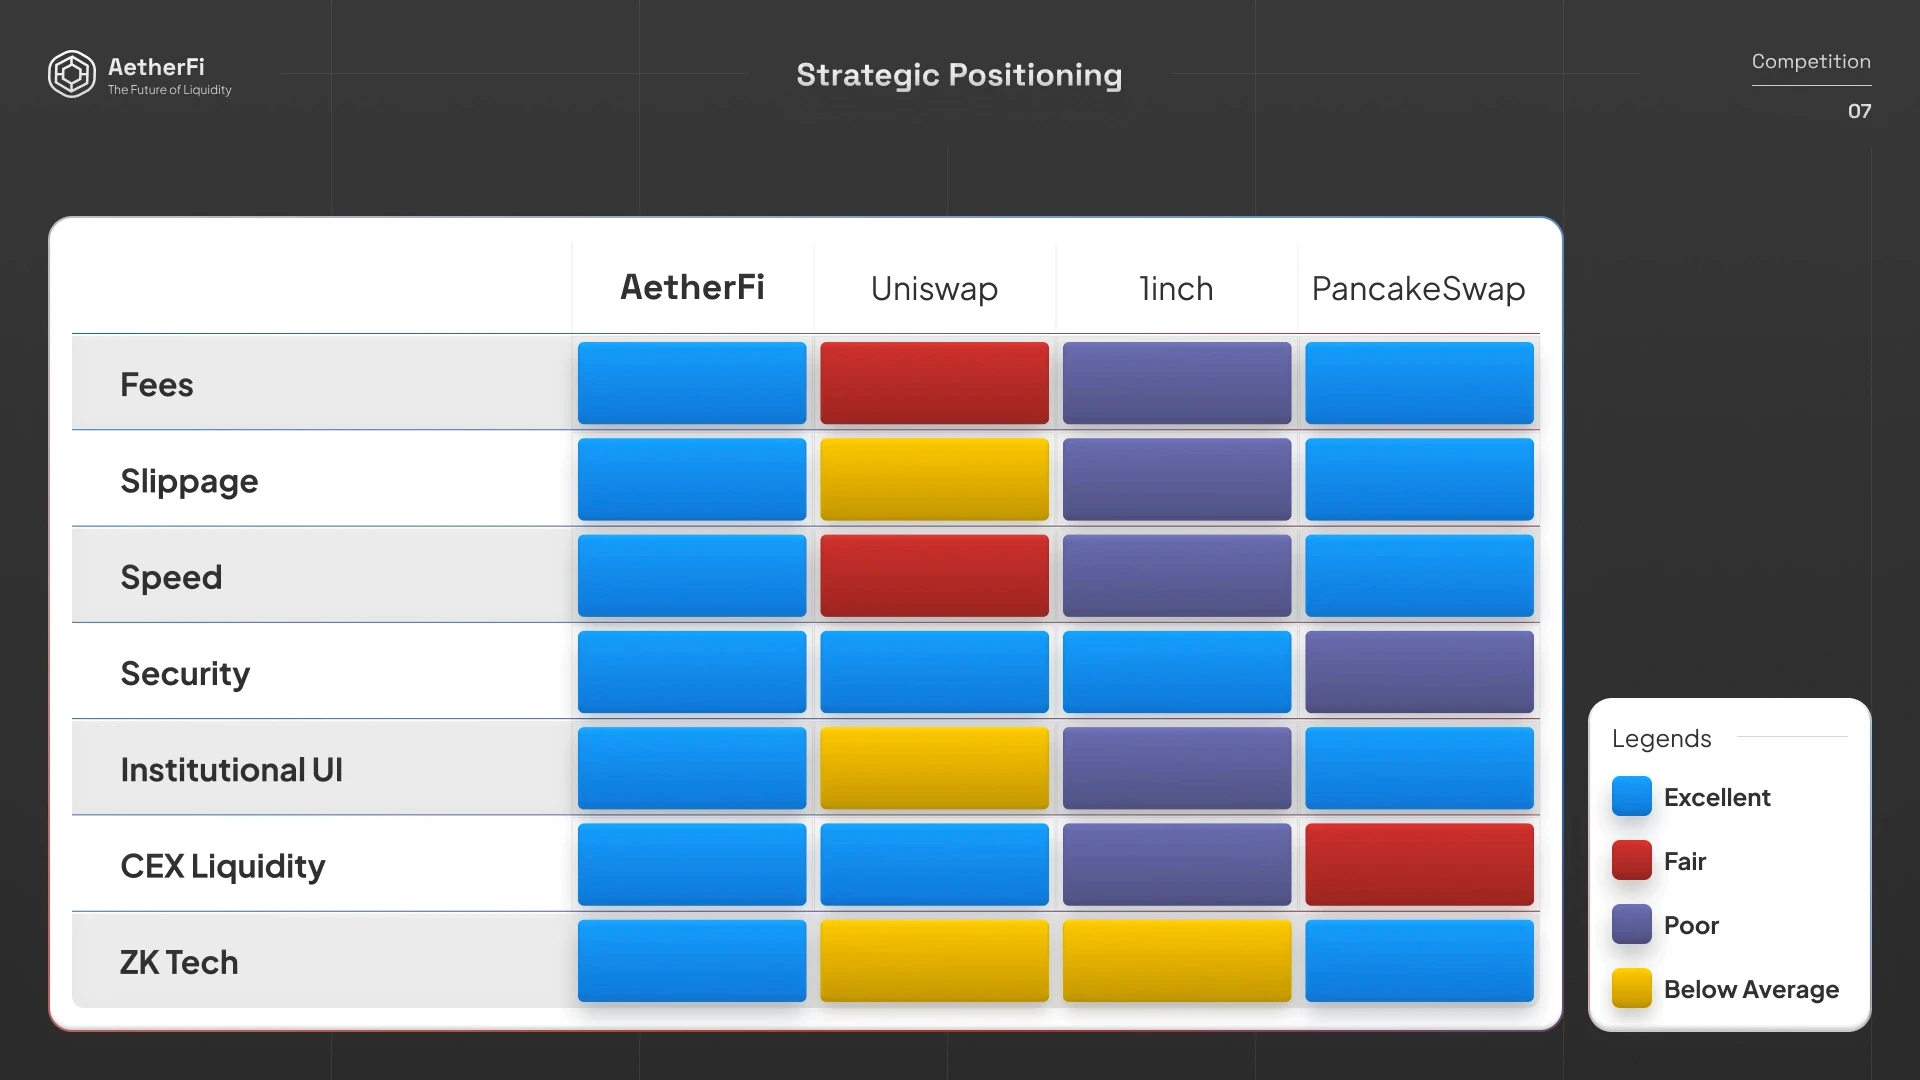This screenshot has height=1080, width=1920.
Task: Click the red Uniswap Fees cell
Action: [x=934, y=383]
